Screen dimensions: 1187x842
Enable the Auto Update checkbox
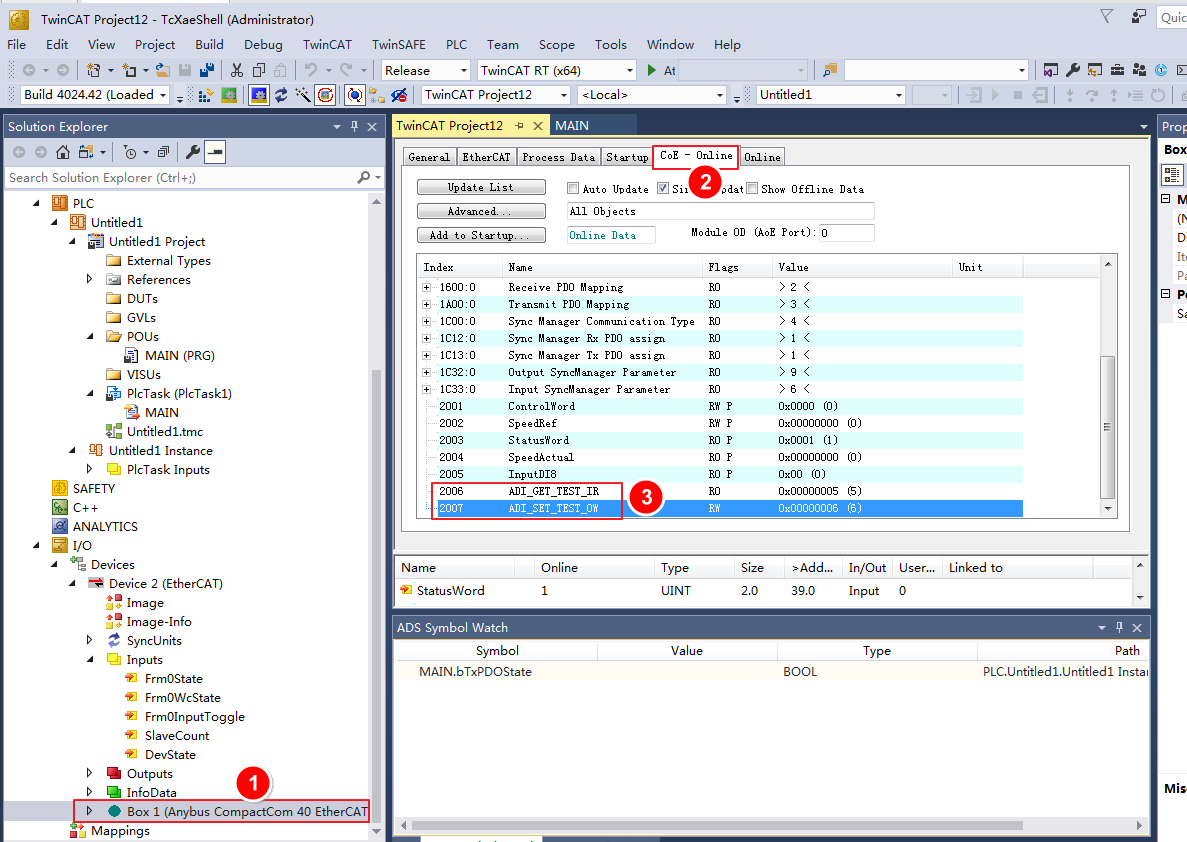[573, 189]
